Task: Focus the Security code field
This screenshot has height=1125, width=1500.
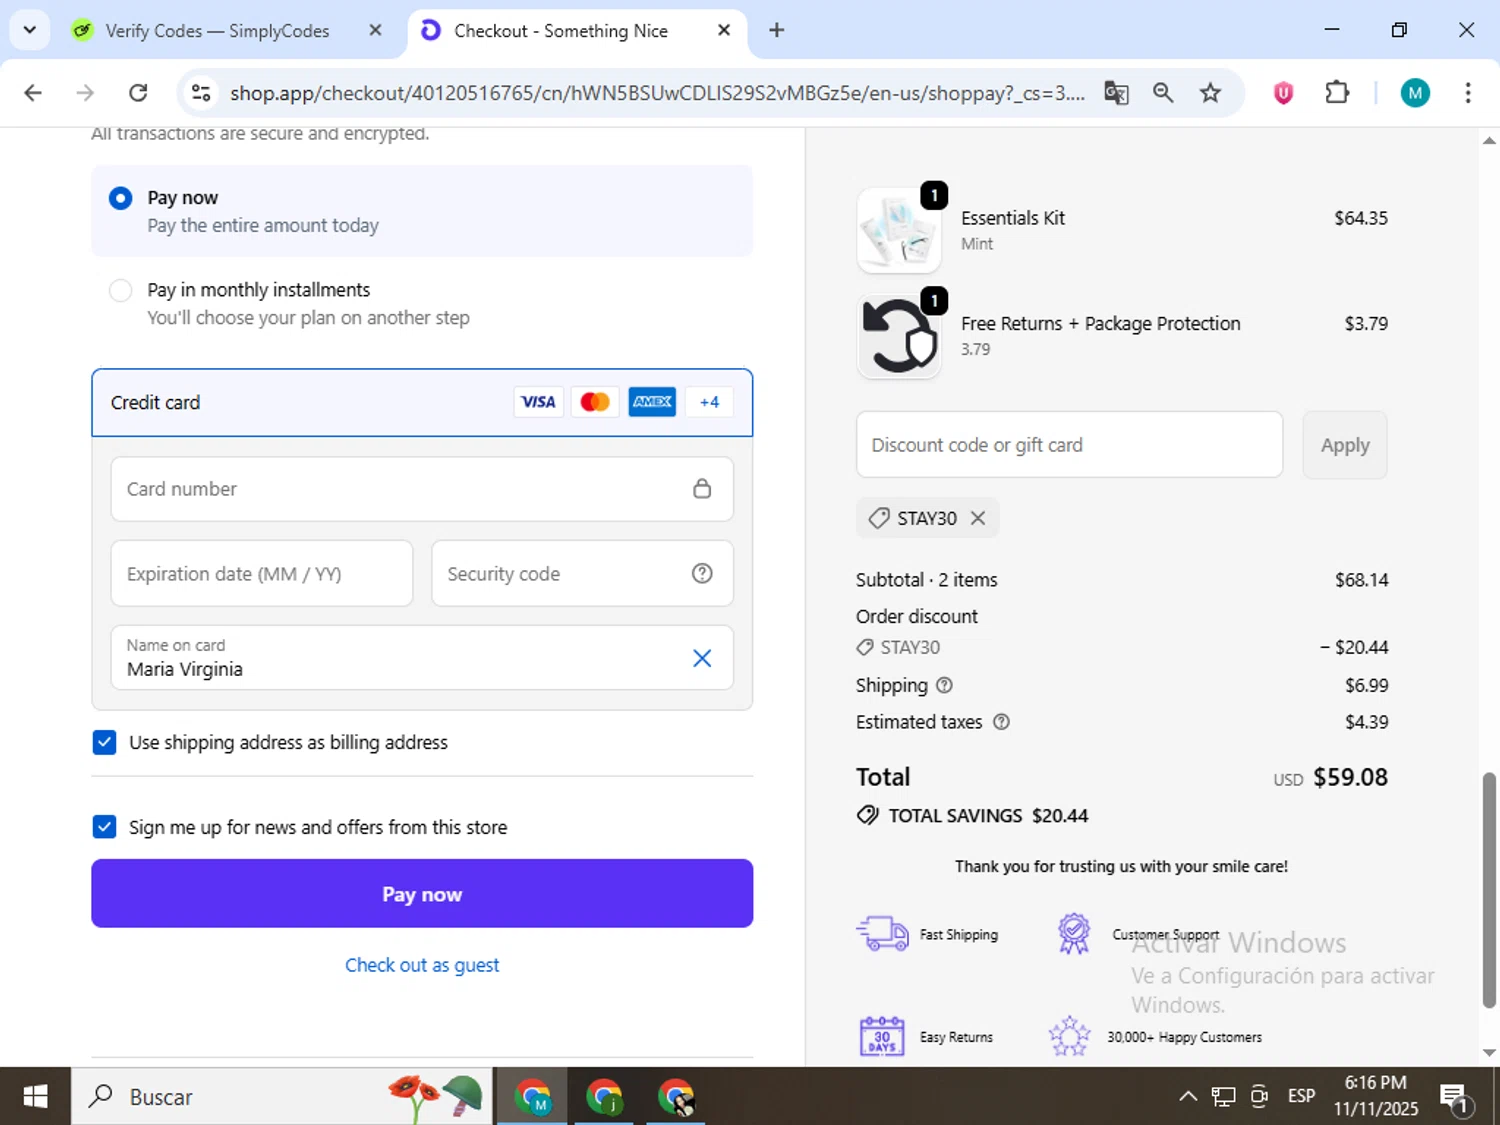Action: coord(582,574)
